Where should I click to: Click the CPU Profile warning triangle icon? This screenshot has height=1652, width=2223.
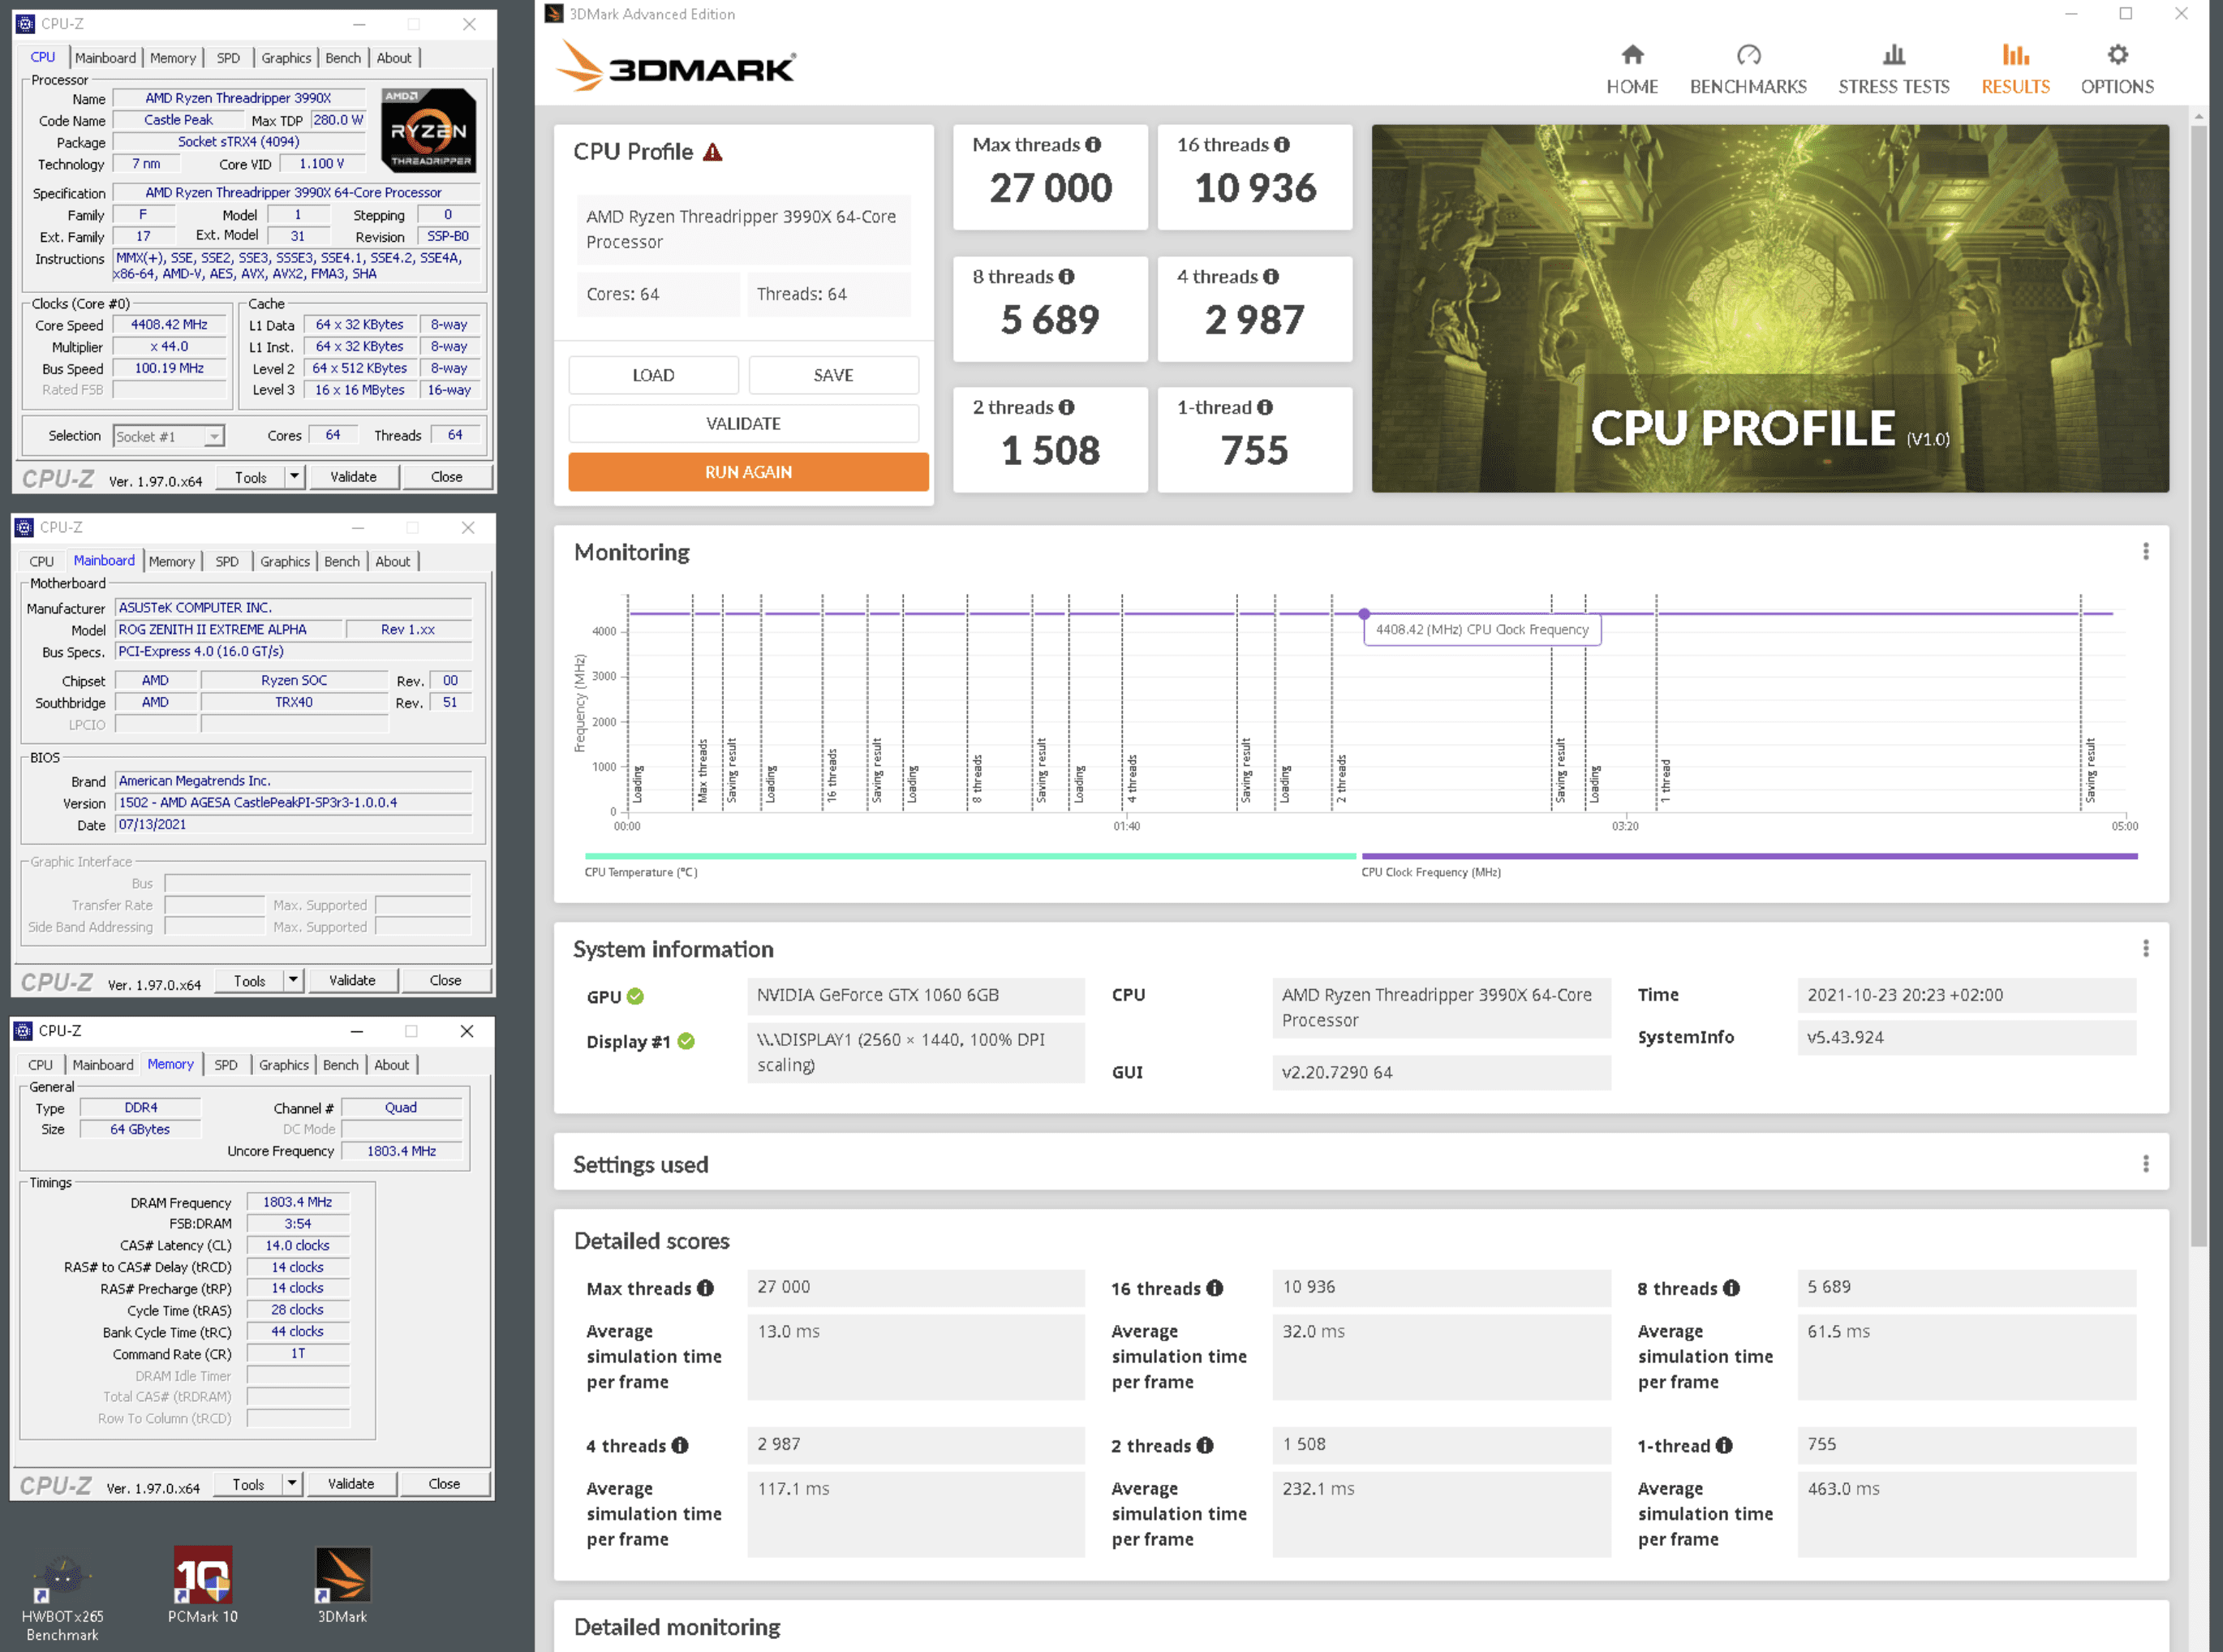pyautogui.click(x=712, y=152)
